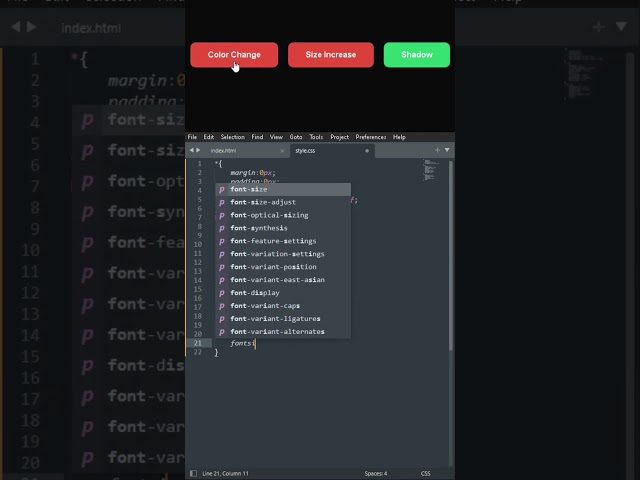The height and width of the screenshot is (480, 640).
Task: Open the File menu
Action: click(x=192, y=137)
